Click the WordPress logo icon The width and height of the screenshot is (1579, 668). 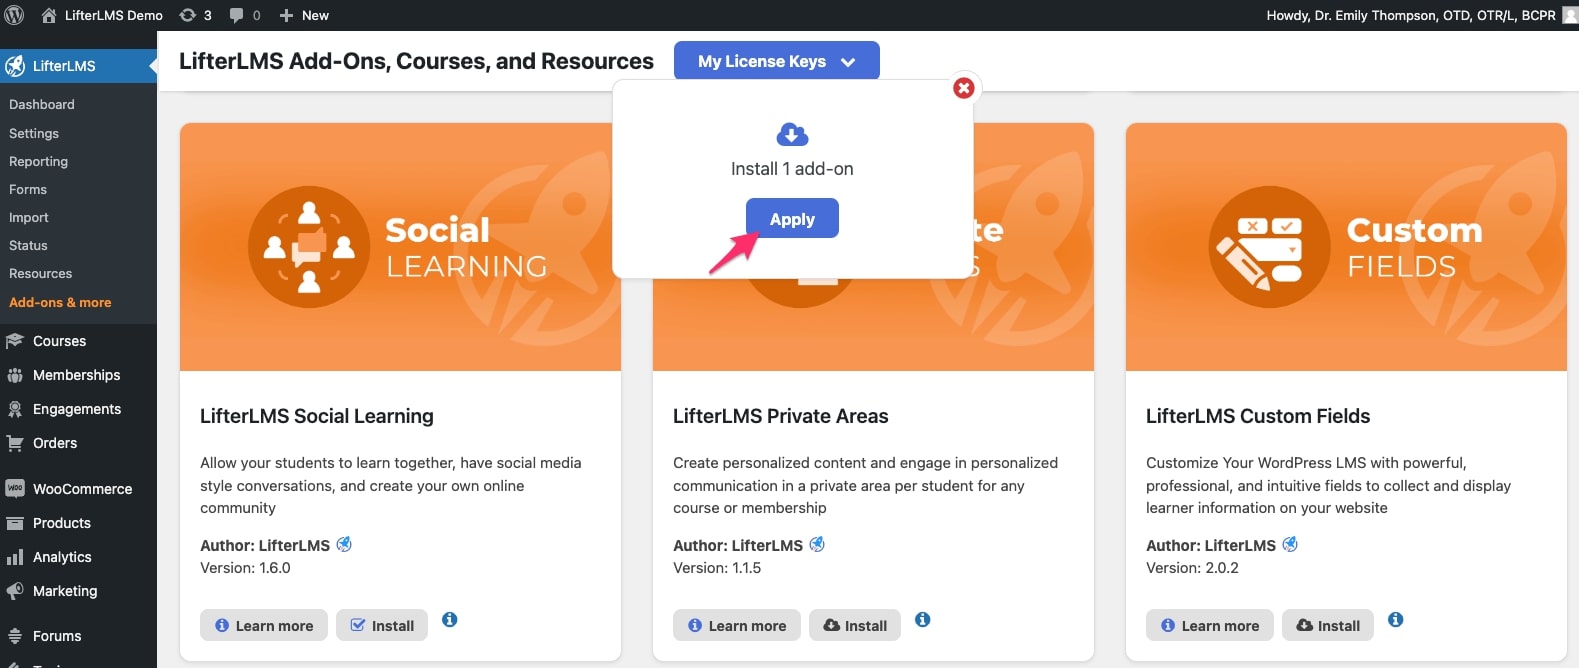coord(15,15)
